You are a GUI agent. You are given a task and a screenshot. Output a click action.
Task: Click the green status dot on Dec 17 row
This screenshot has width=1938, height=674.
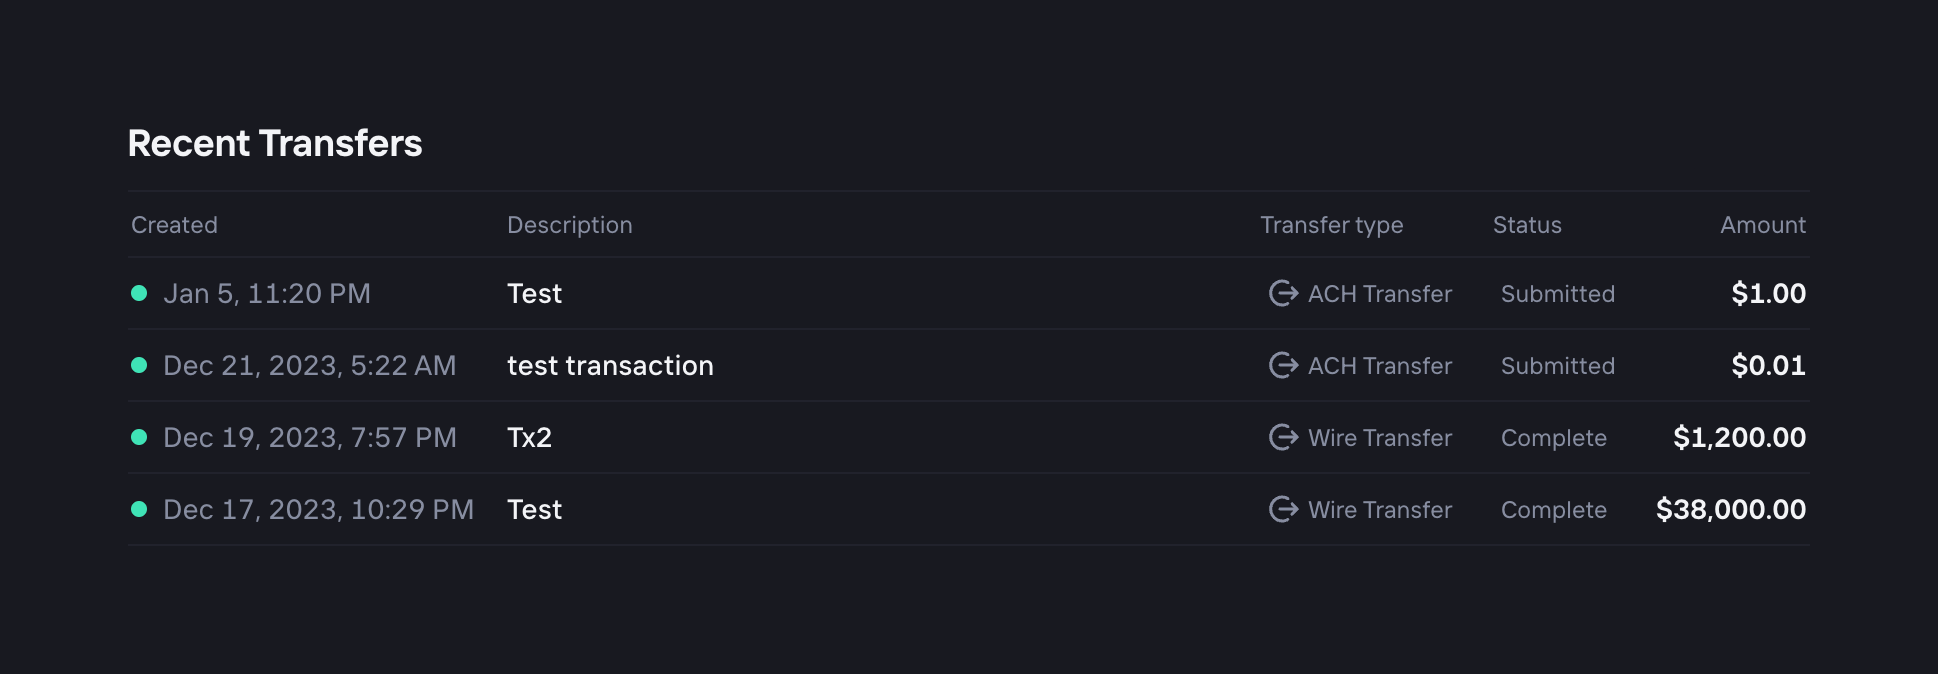click(141, 509)
